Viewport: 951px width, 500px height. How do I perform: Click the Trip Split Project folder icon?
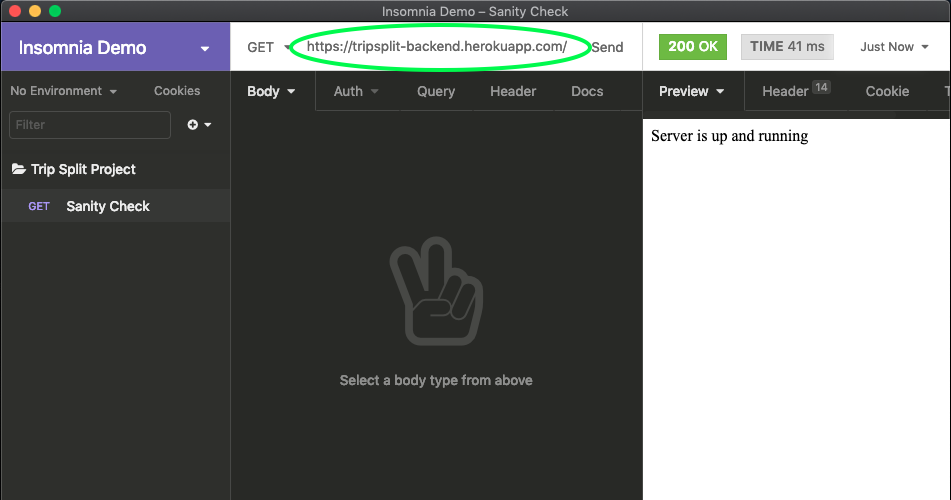tap(18, 169)
